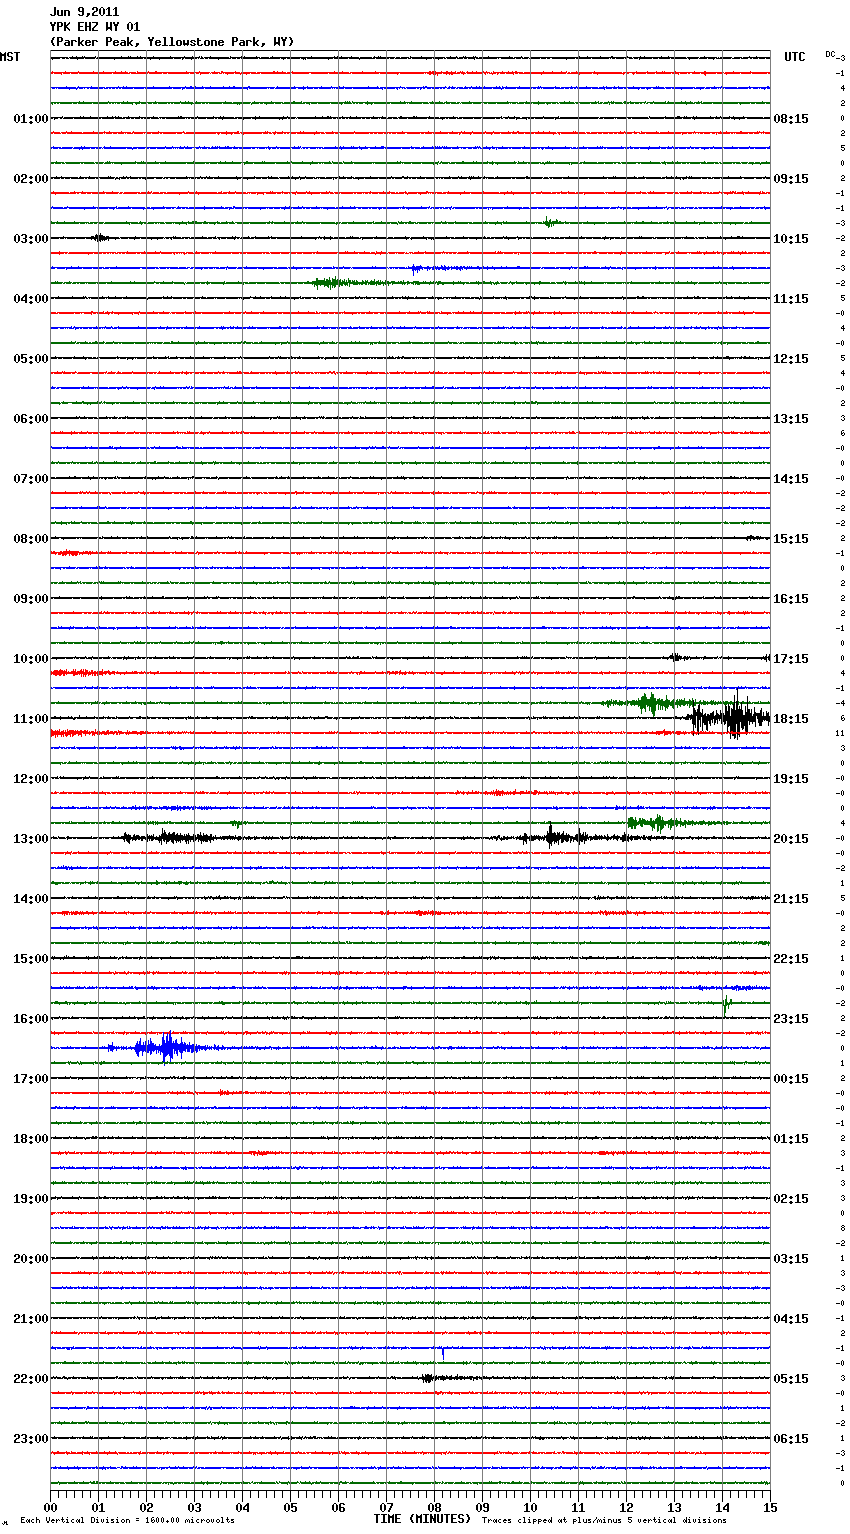Select the 02:00 MST time label
Viewport: 850px width, 1534px height.
[x=31, y=179]
